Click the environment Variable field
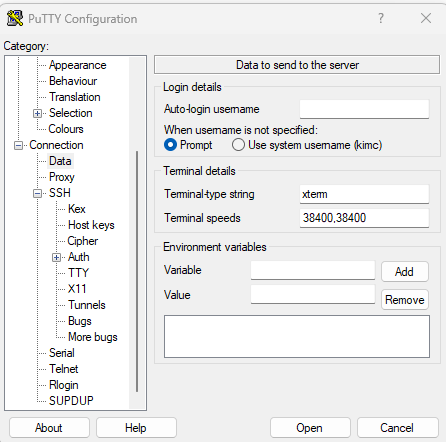This screenshot has height=442, width=446. pyautogui.click(x=313, y=270)
